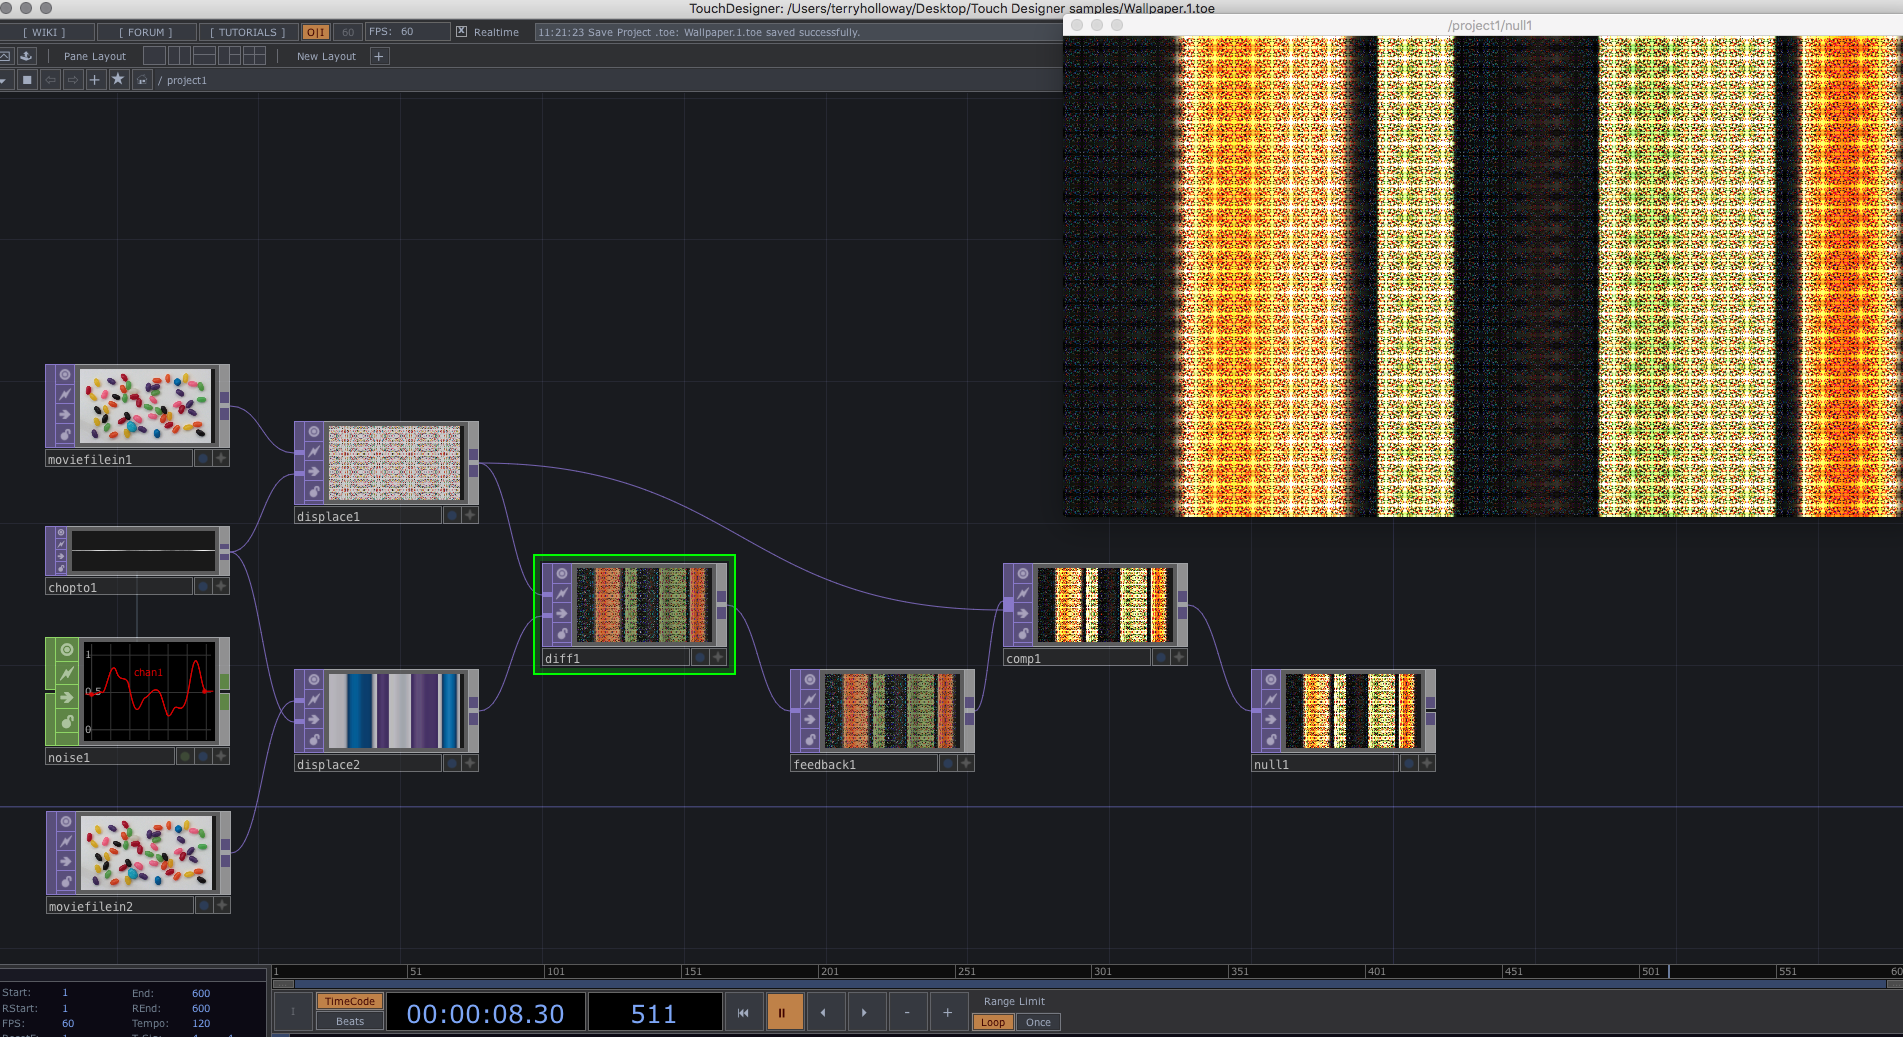Toggle the Realtime checkbox
1903x1037 pixels.
[x=461, y=32]
